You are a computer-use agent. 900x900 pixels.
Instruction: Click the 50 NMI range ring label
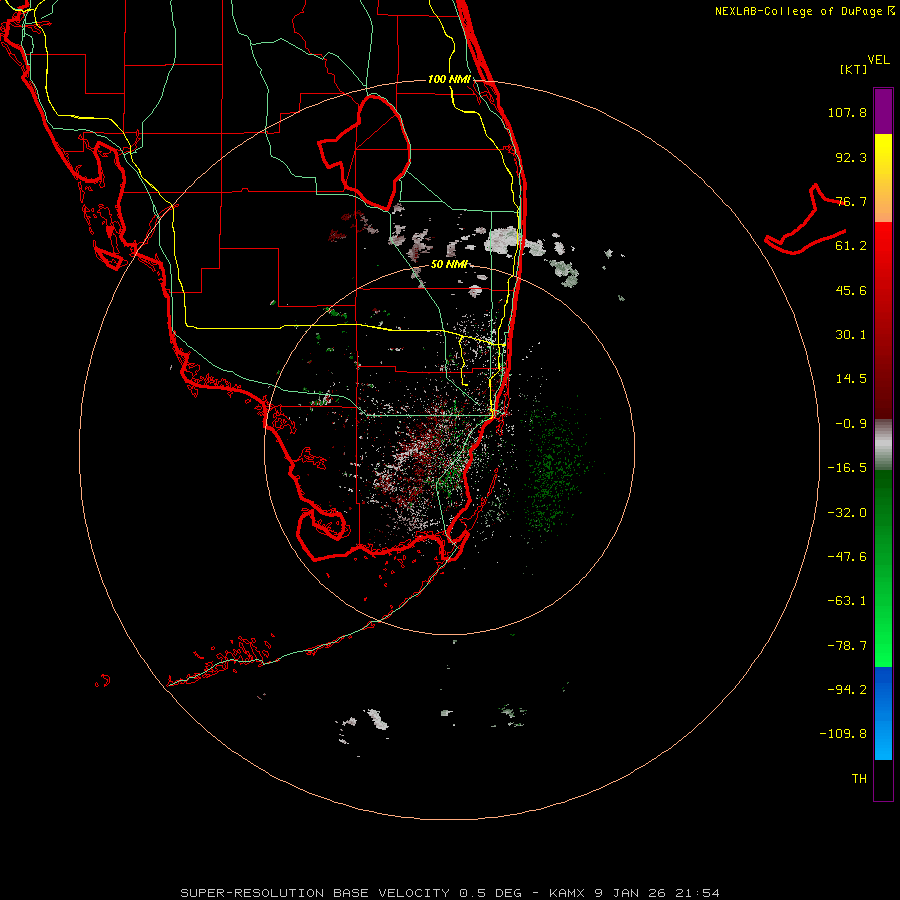449,265
